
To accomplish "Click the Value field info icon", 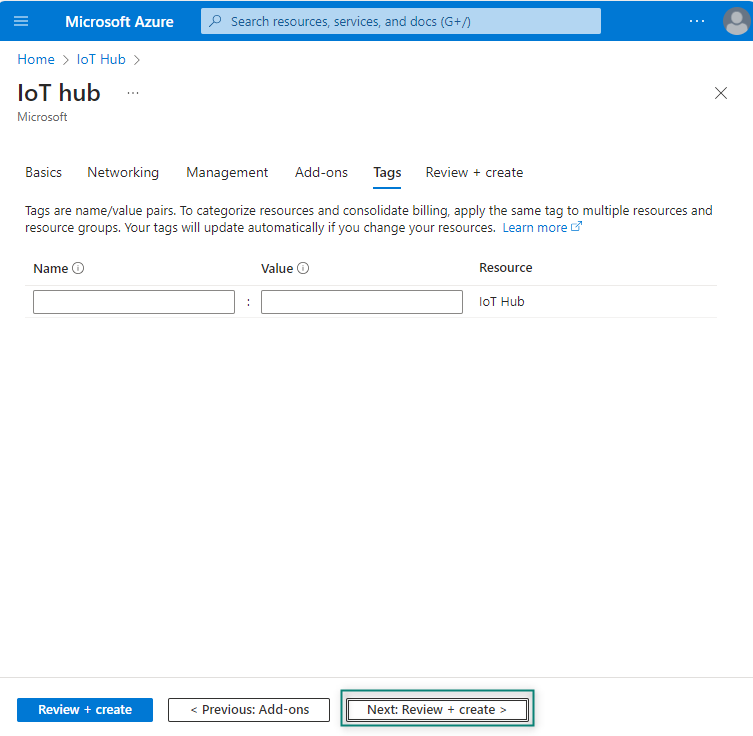I will click(x=303, y=268).
